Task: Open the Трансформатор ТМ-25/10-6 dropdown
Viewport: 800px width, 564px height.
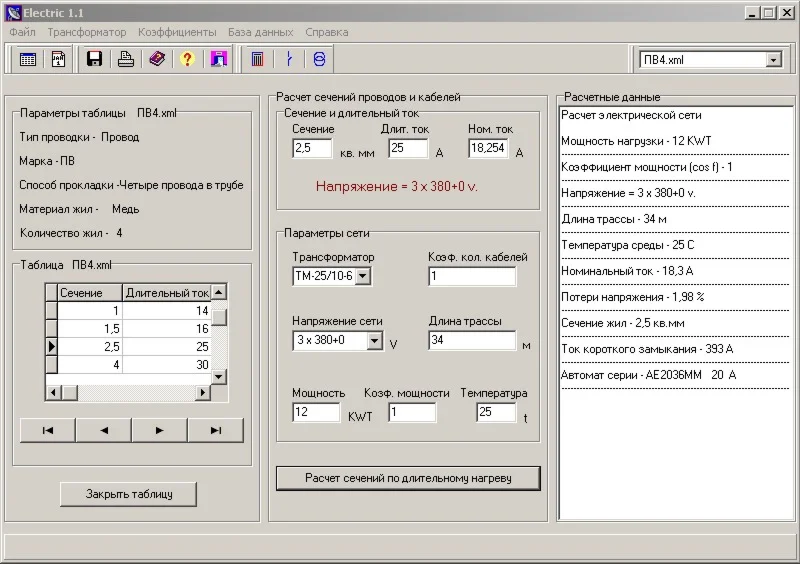Action: [362, 276]
